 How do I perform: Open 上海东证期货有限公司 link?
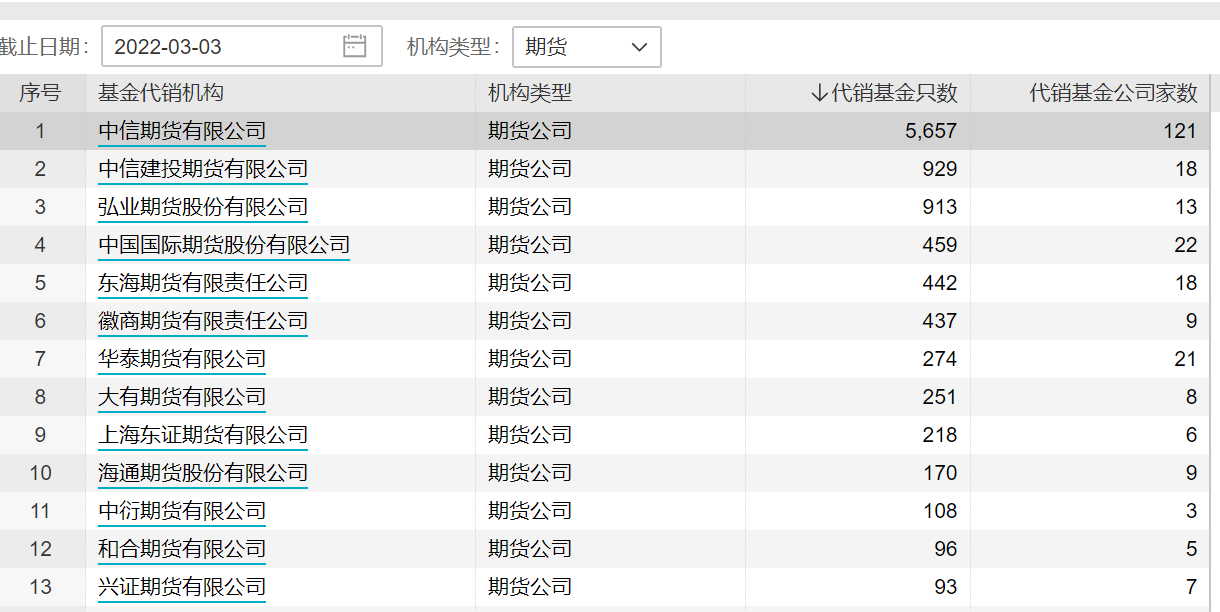(203, 435)
